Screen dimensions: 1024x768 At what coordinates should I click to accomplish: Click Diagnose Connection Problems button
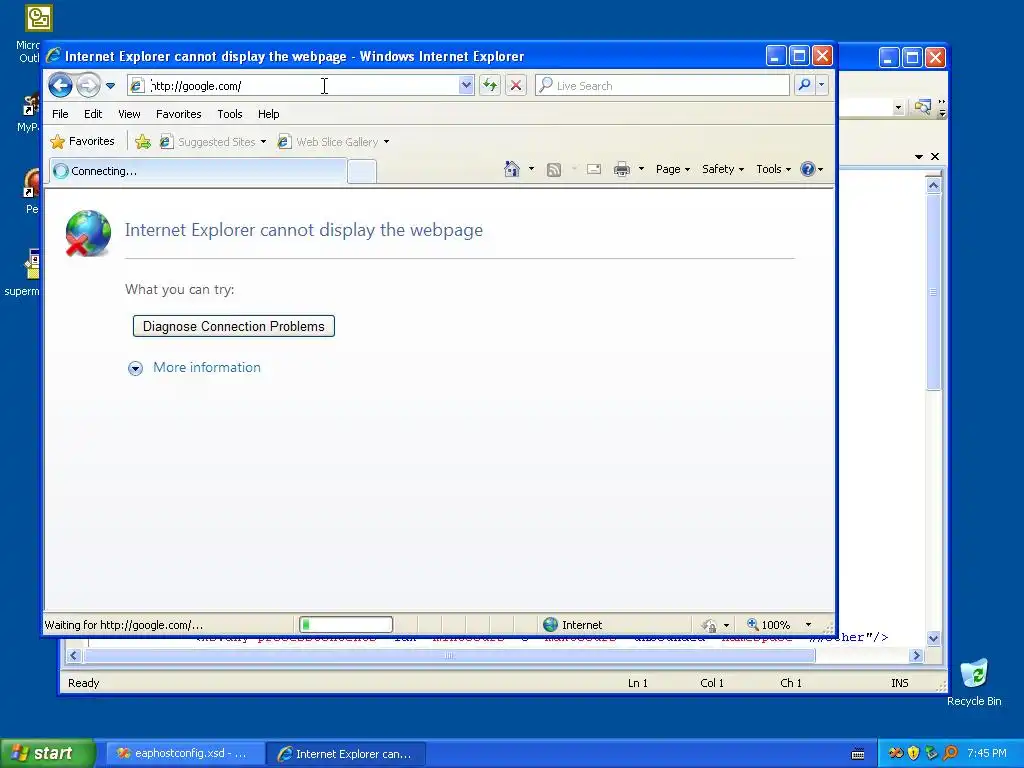point(234,327)
